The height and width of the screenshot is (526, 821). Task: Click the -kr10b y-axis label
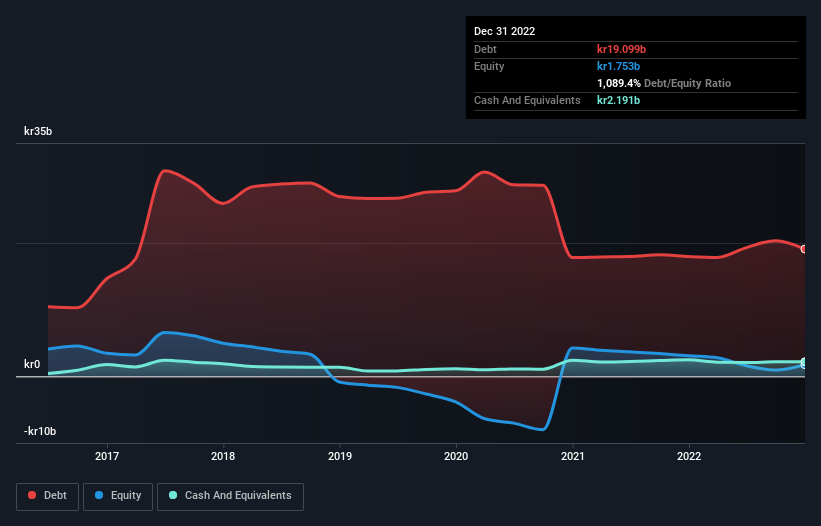40,431
